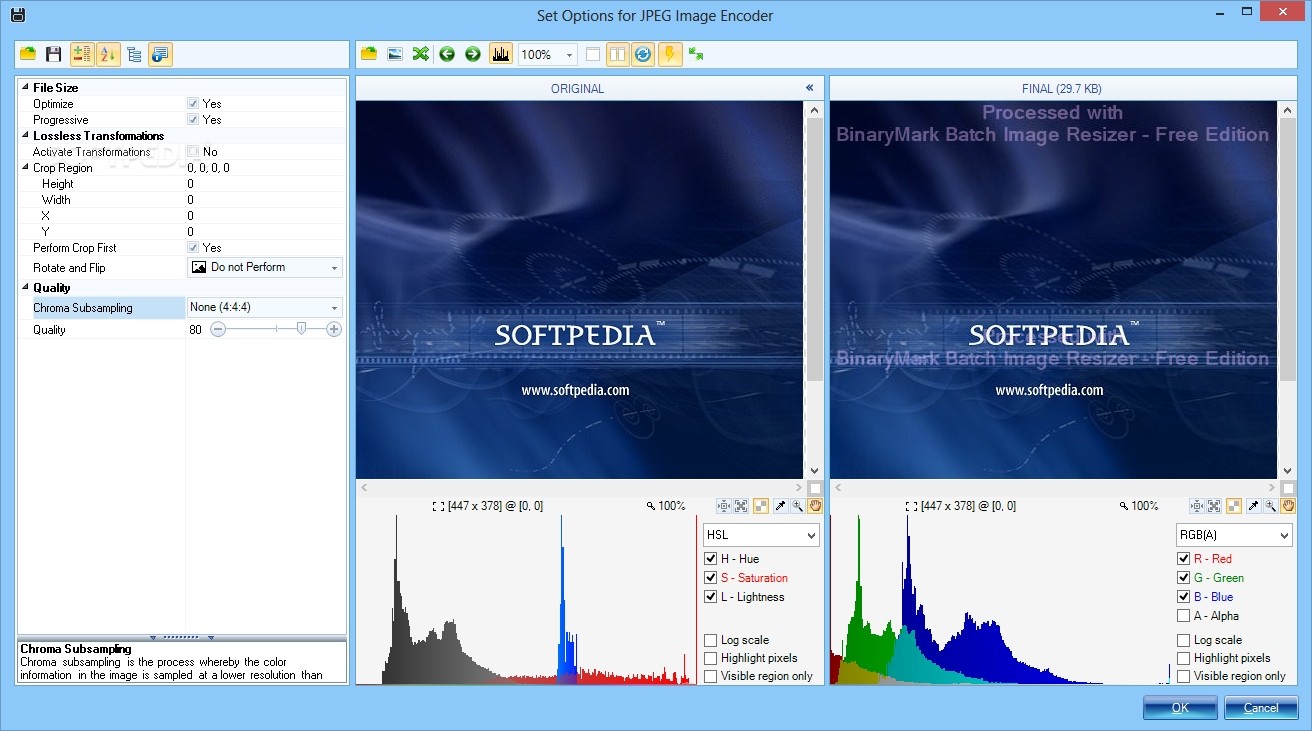Enable Log scale for HSL histogram

[x=710, y=640]
